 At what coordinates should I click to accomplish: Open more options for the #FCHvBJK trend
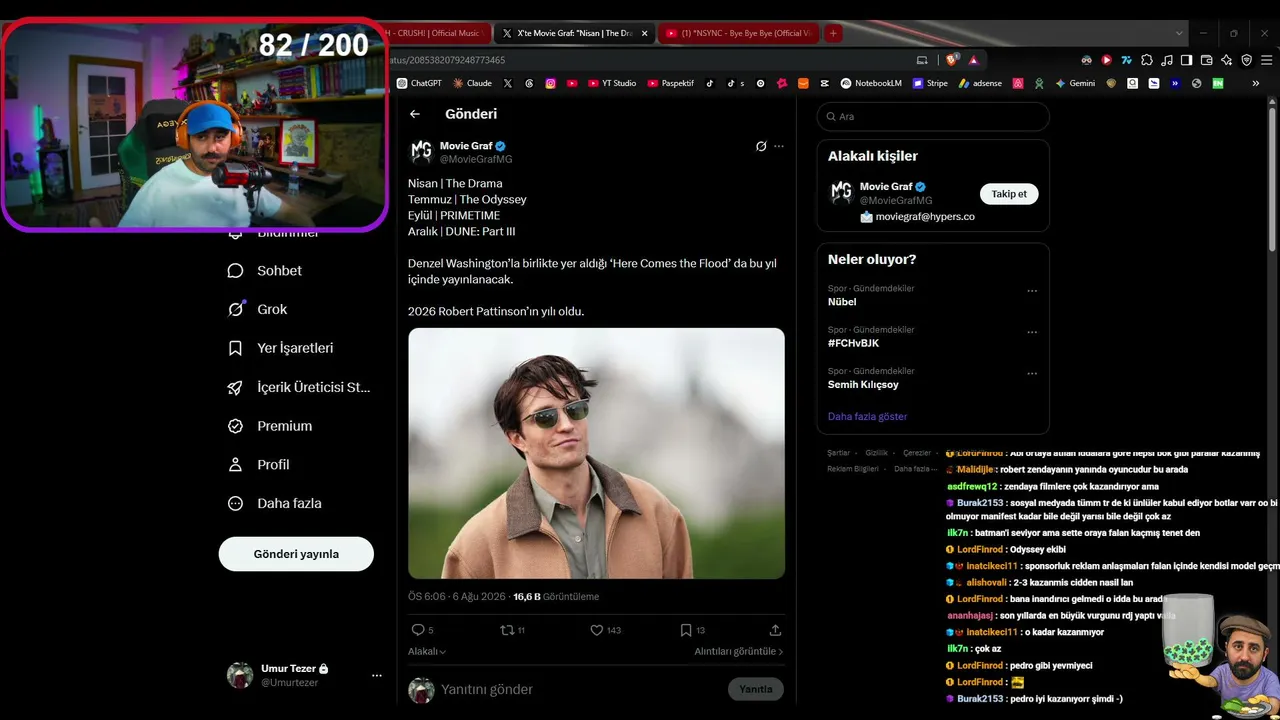[x=1032, y=332]
